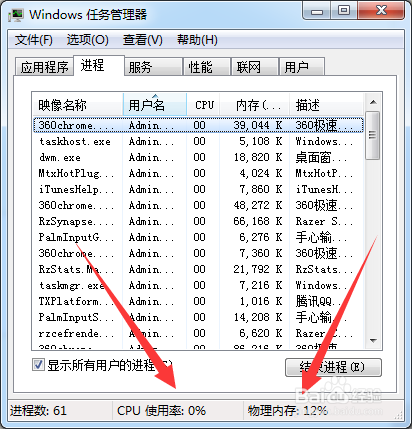The image size is (412, 429).
Task: Switch to the 应用程序 tab
Action: (x=44, y=67)
